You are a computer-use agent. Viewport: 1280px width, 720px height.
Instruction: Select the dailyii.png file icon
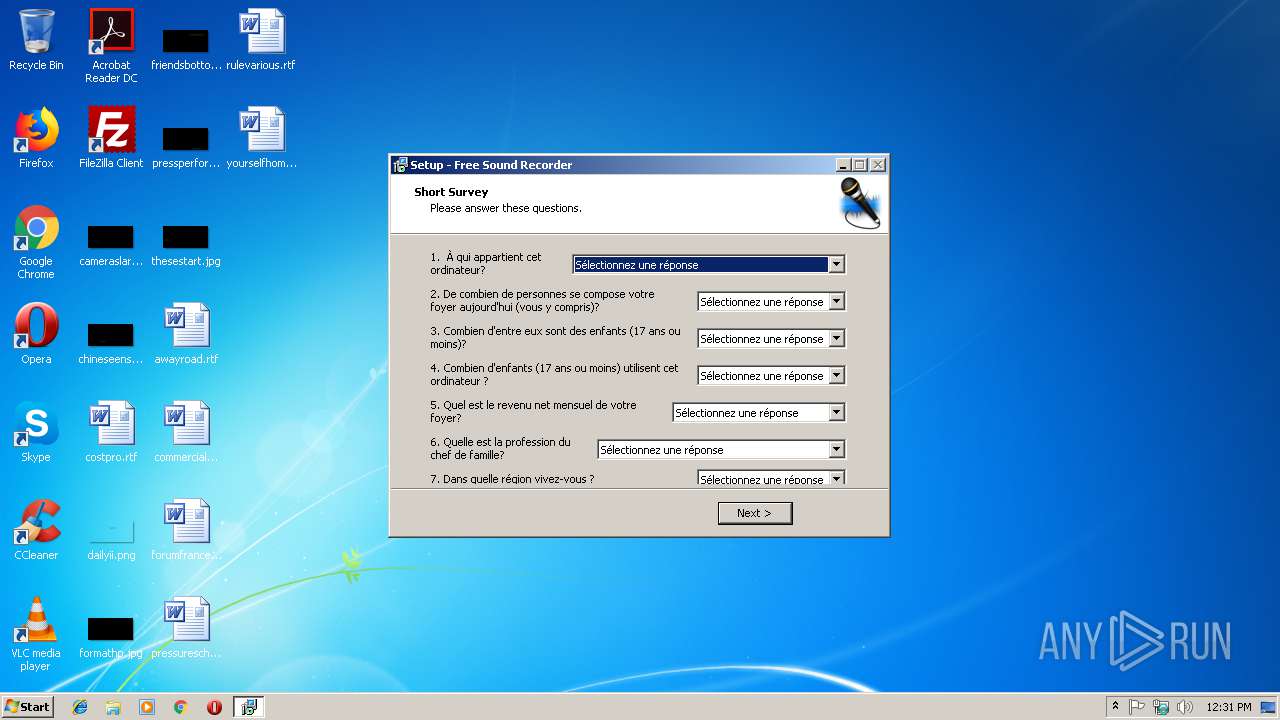coord(111,538)
